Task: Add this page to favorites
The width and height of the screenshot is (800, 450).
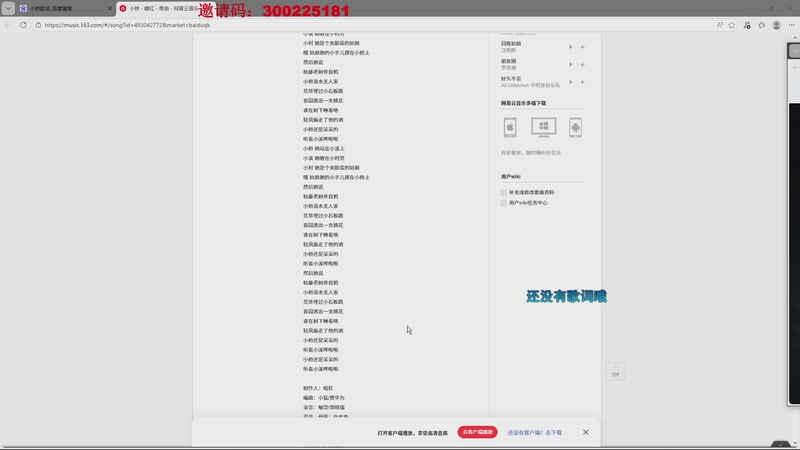Action: pos(732,25)
